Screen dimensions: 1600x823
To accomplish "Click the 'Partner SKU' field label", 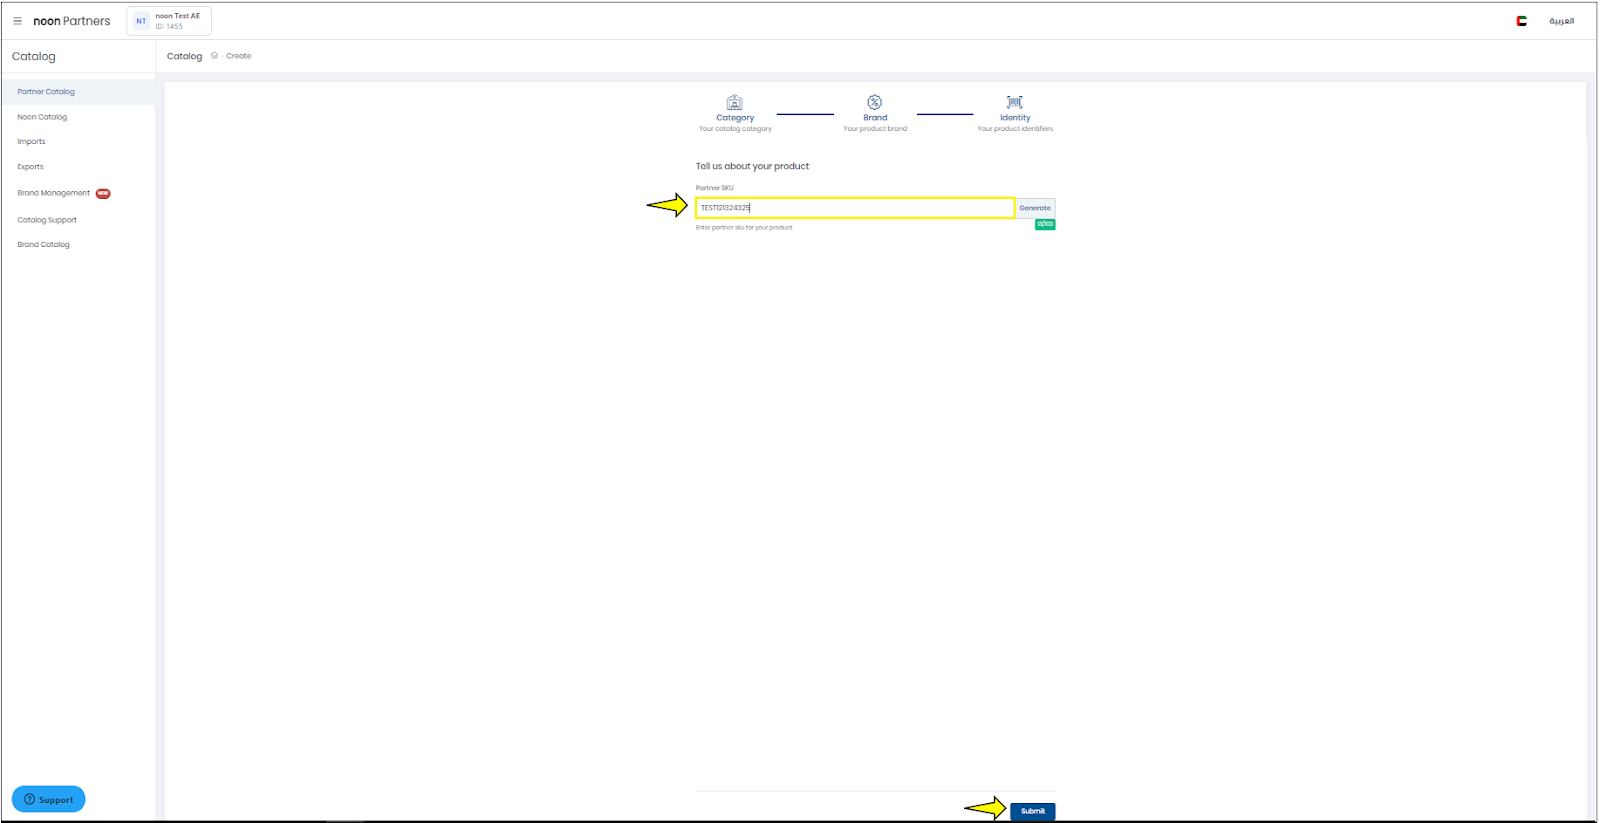I will coord(715,188).
